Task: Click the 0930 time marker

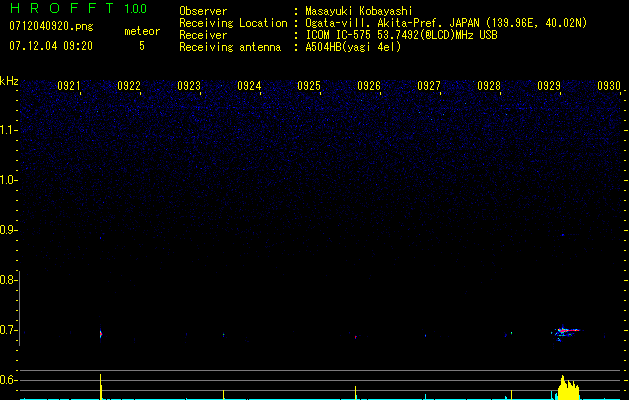Action: point(609,86)
